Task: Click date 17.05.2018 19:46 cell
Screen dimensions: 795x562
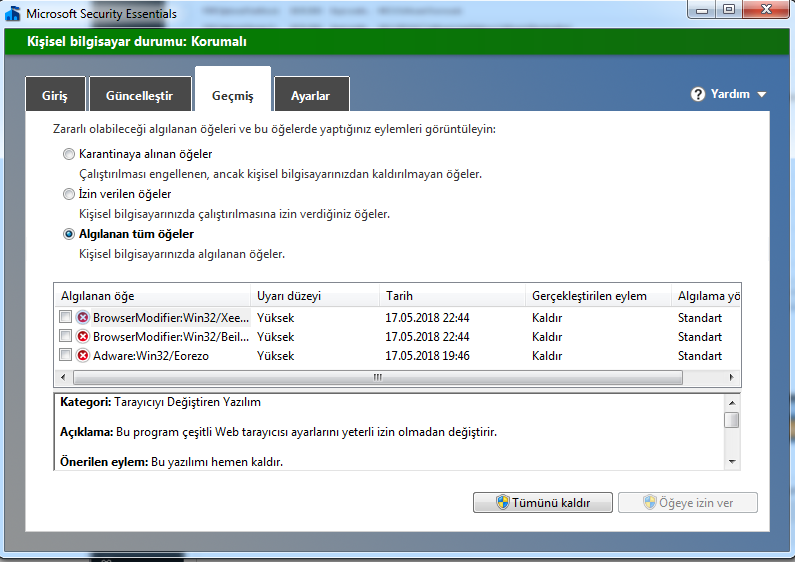Action: click(x=427, y=356)
